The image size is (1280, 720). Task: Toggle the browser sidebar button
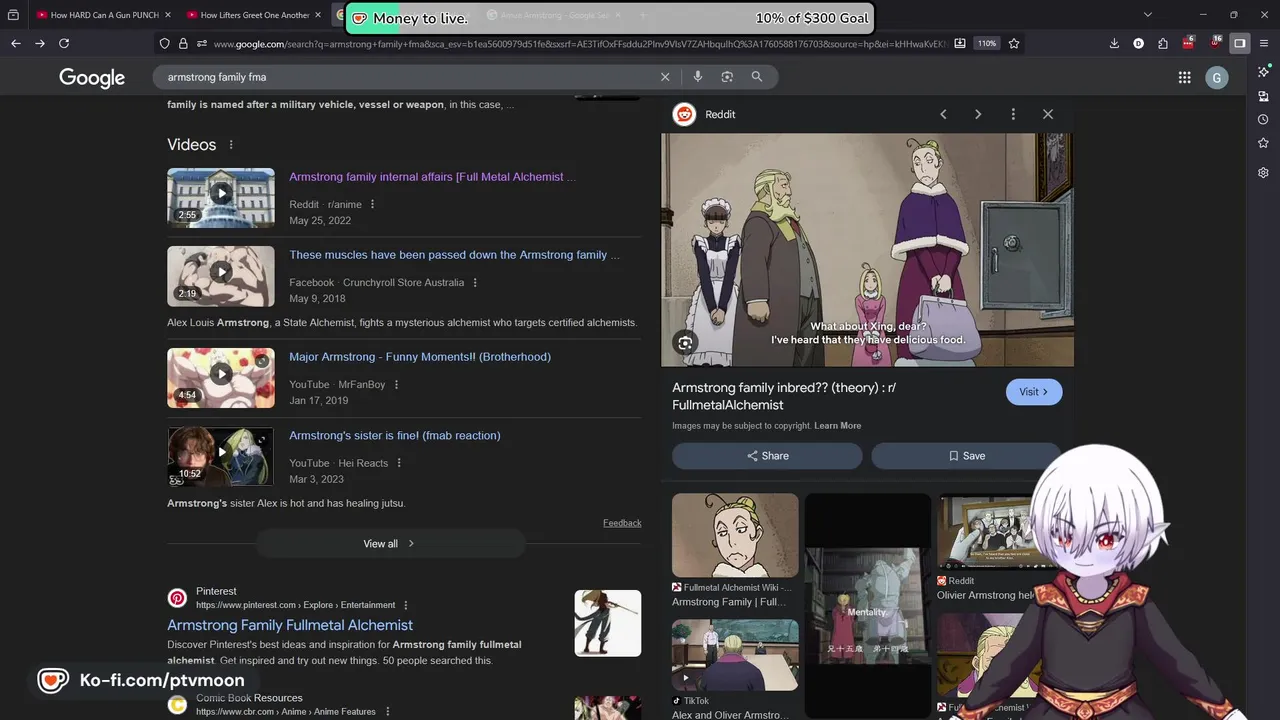coord(1240,43)
